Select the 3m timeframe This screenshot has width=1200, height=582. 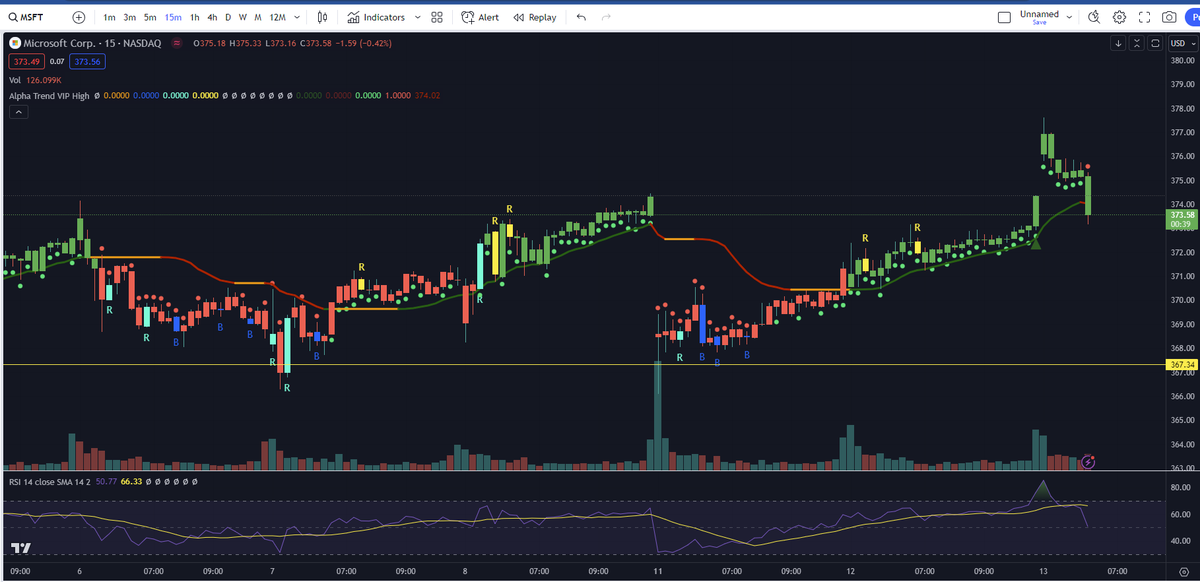point(129,17)
